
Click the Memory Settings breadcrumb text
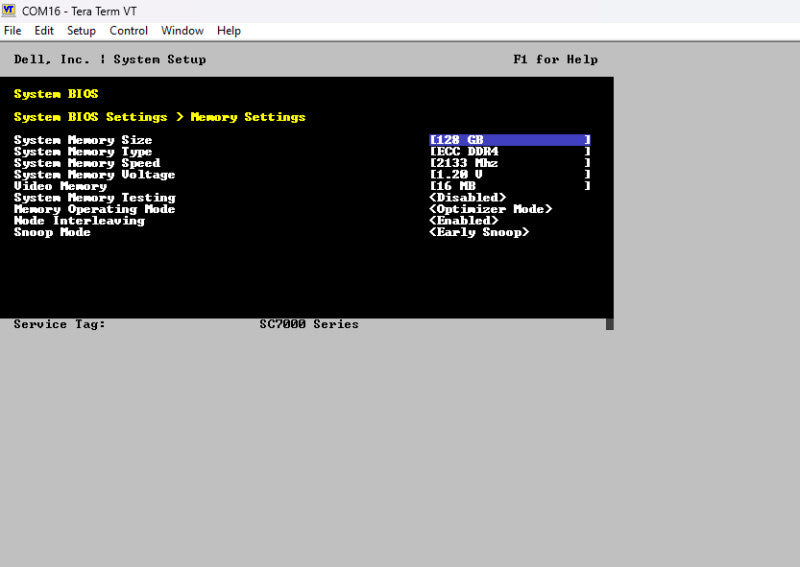pos(248,117)
